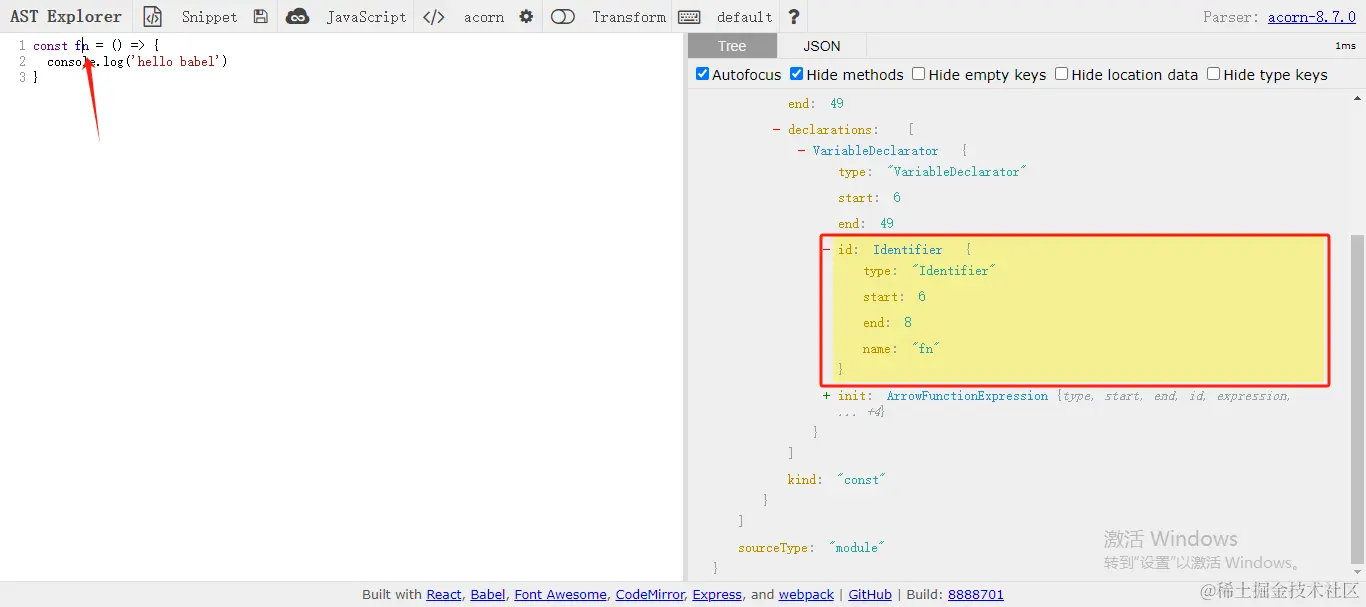
Task: Uncheck the Autofocus checkbox
Action: tap(702, 74)
